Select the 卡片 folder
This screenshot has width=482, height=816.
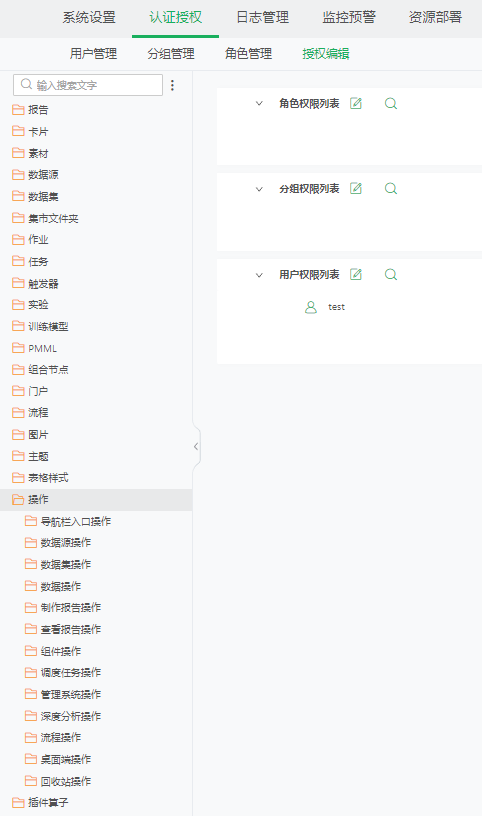[38, 132]
